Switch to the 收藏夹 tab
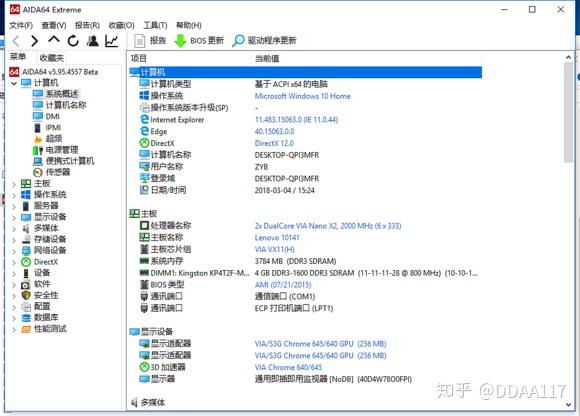The width and height of the screenshot is (580, 416). pos(52,58)
